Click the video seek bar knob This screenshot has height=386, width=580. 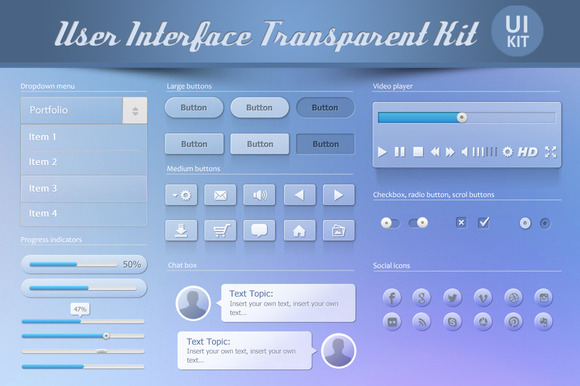pyautogui.click(x=461, y=118)
